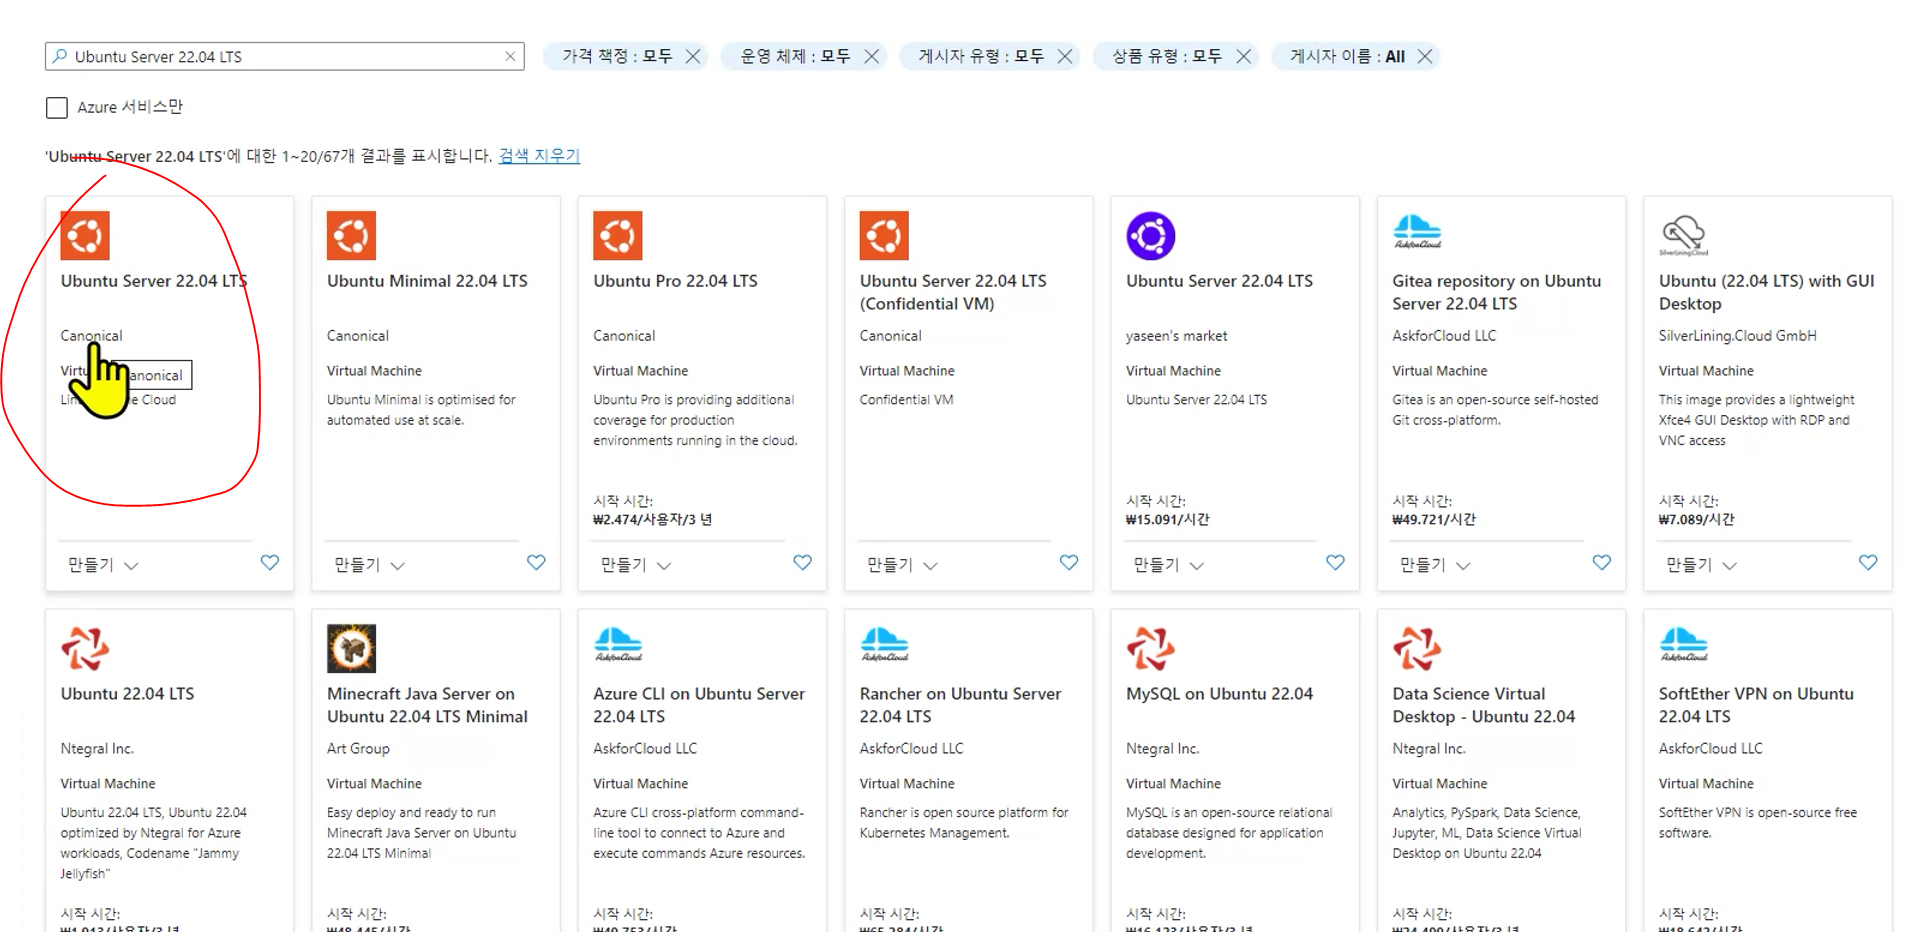The height and width of the screenshot is (932, 1905).
Task: Favorite the Gitea repository card
Action: (x=1601, y=563)
